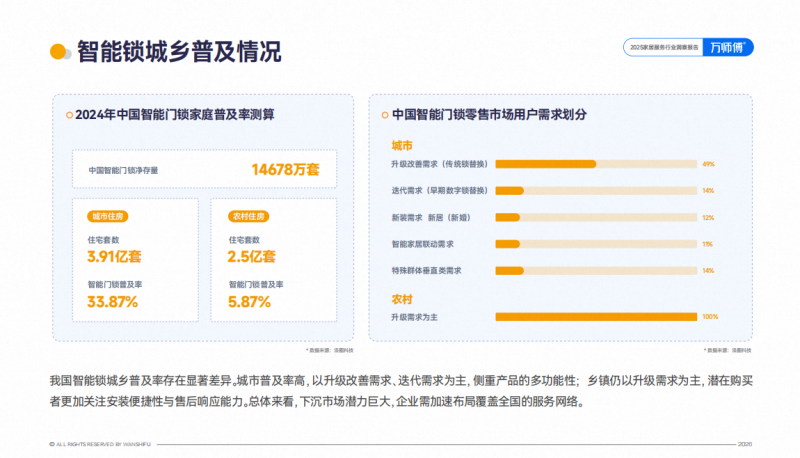Click the 农村 升级需求为主 100% bar
800x458 pixels.
click(x=596, y=317)
